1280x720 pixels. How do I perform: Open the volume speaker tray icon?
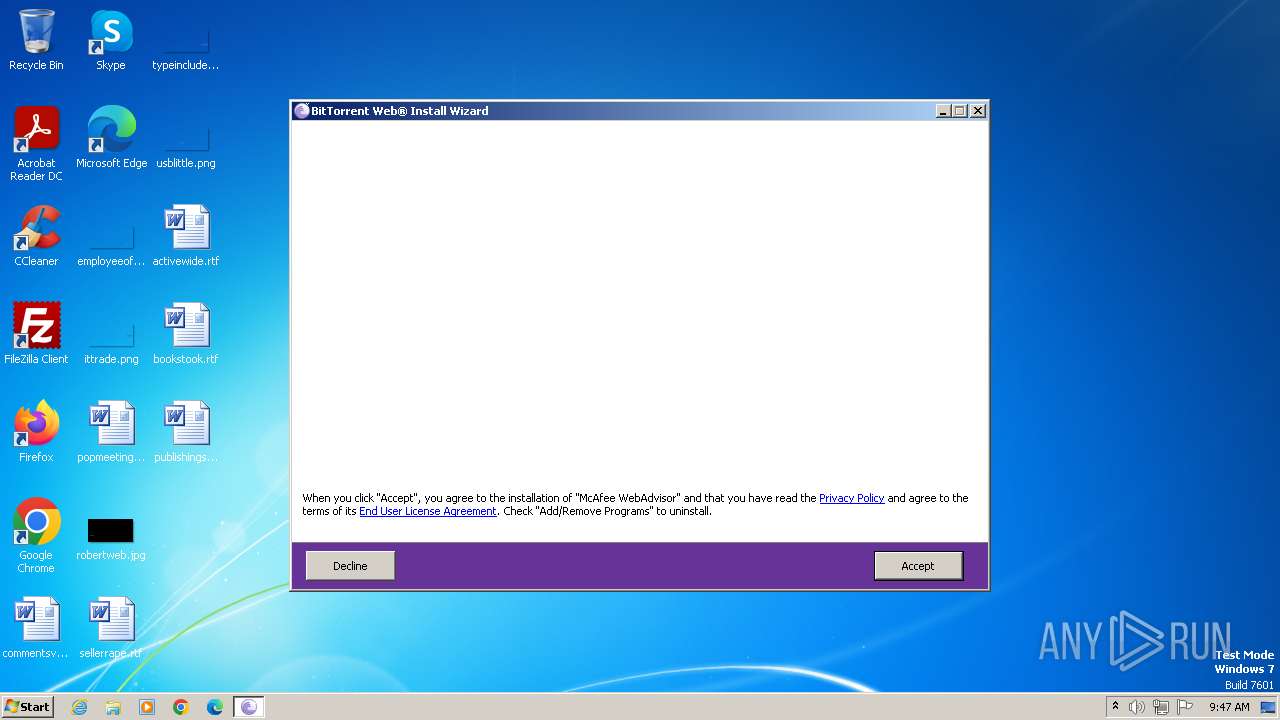(1137, 707)
